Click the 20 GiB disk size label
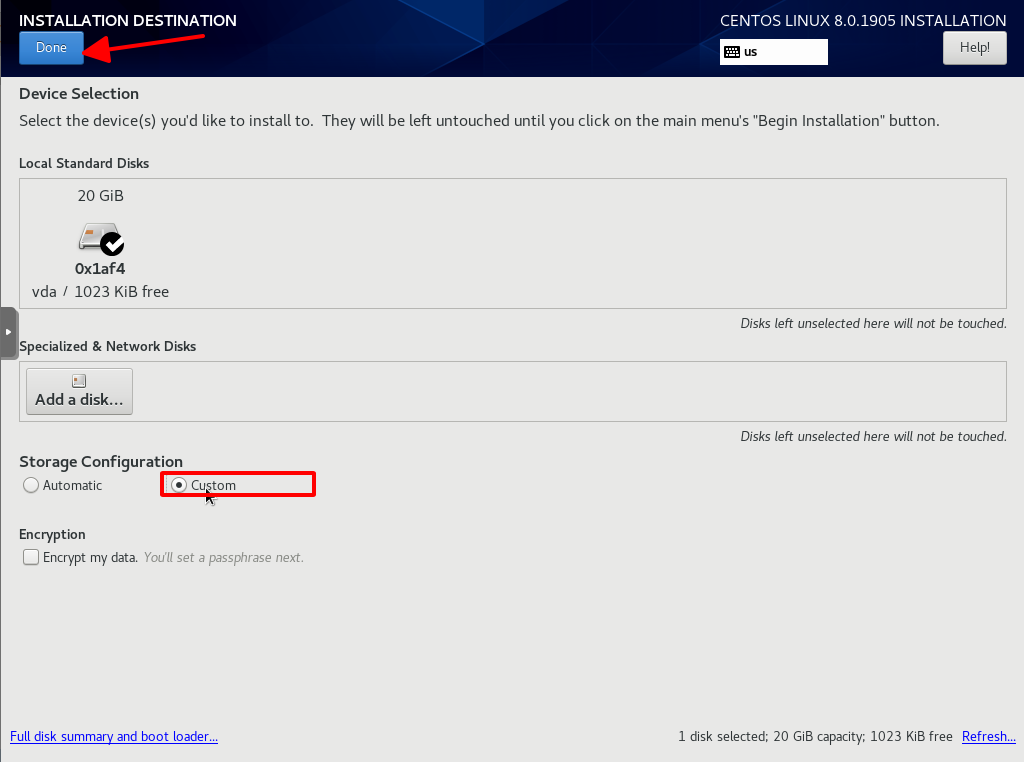The image size is (1024, 762). [x=101, y=196]
